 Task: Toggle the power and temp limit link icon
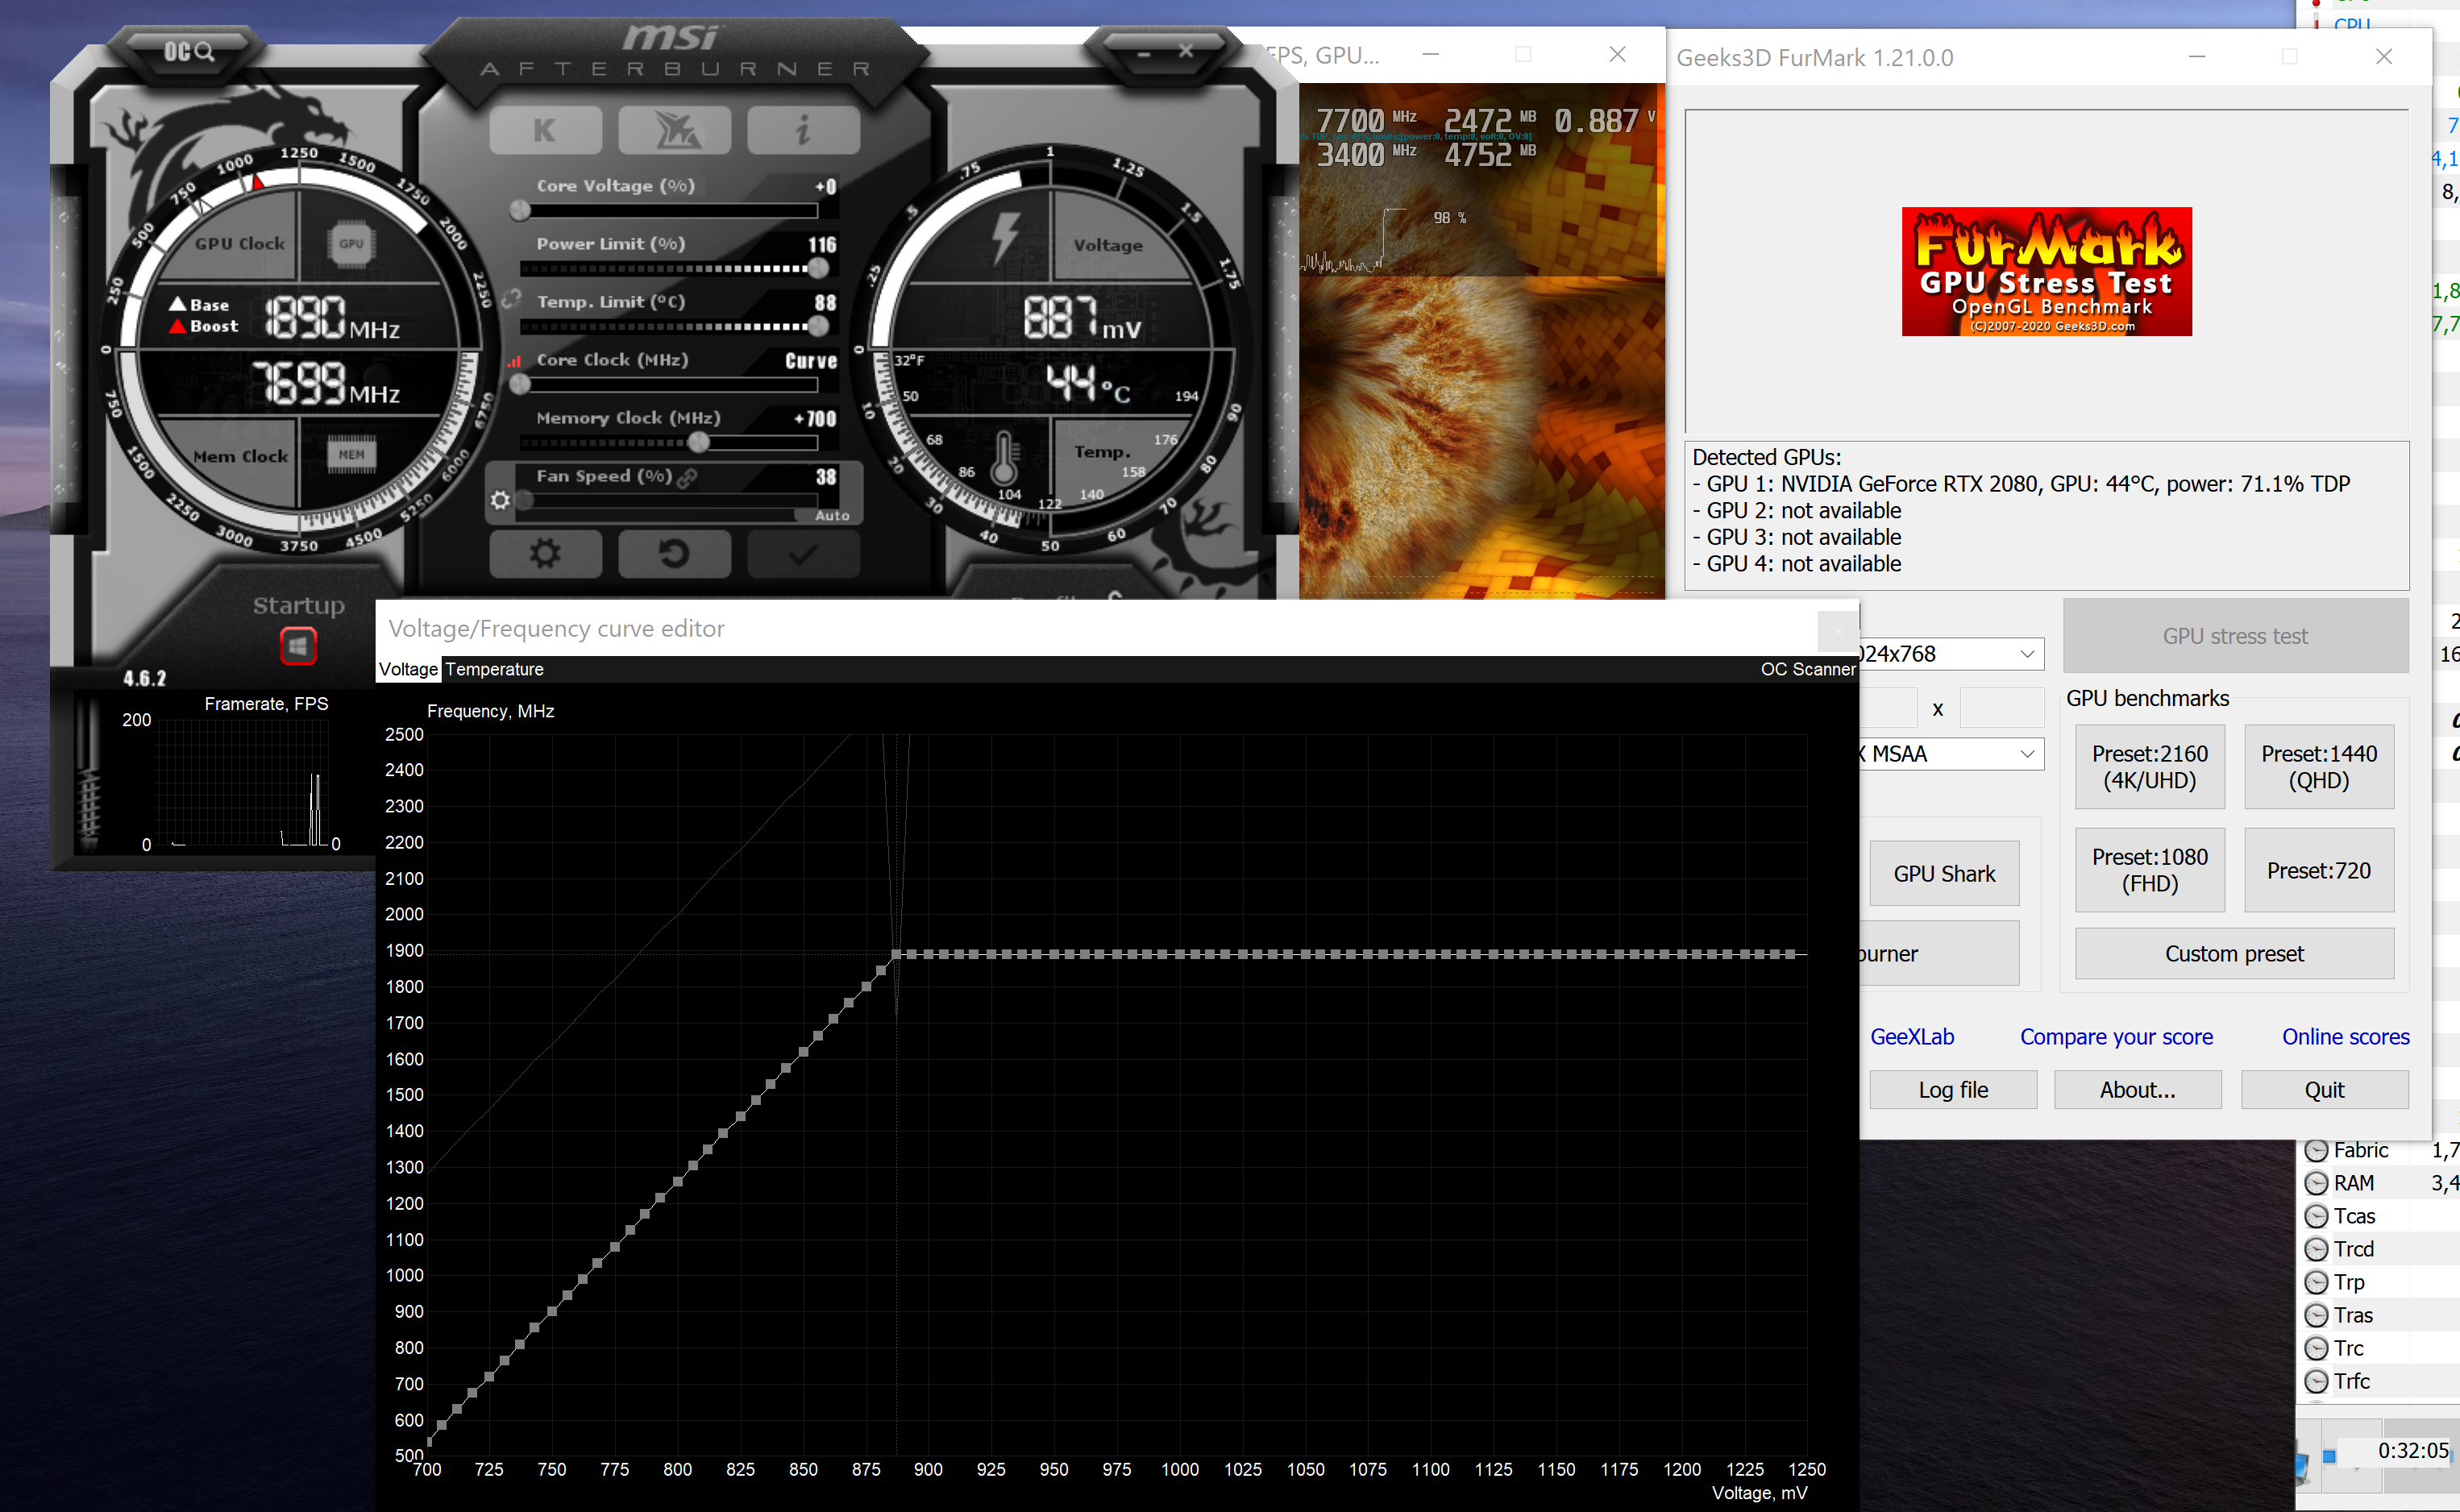511,299
